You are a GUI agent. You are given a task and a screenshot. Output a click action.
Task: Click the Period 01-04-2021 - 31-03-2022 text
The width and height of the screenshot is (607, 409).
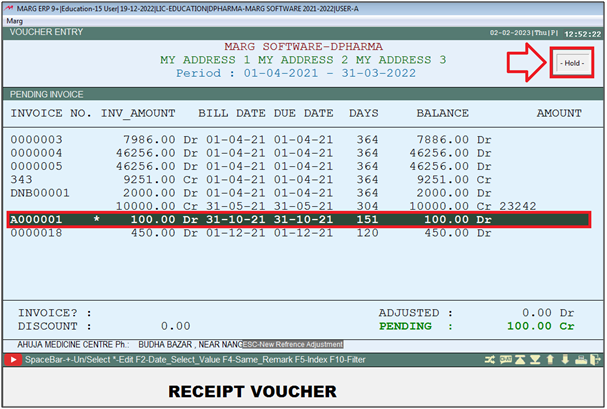pyautogui.click(x=296, y=73)
